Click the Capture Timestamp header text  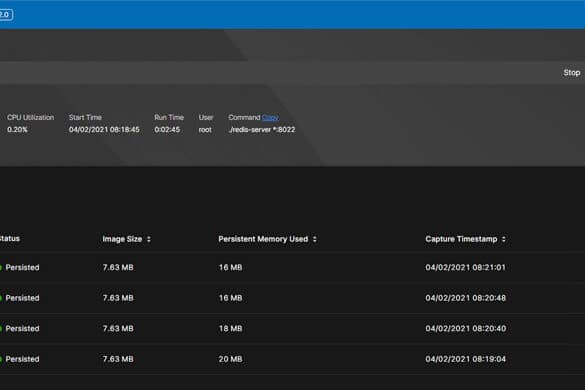pos(461,239)
